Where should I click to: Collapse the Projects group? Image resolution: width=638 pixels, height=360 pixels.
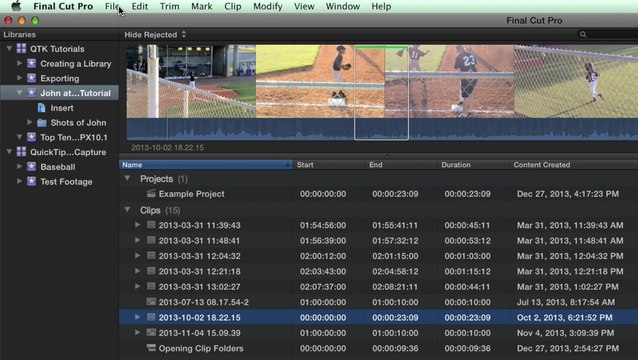click(127, 178)
